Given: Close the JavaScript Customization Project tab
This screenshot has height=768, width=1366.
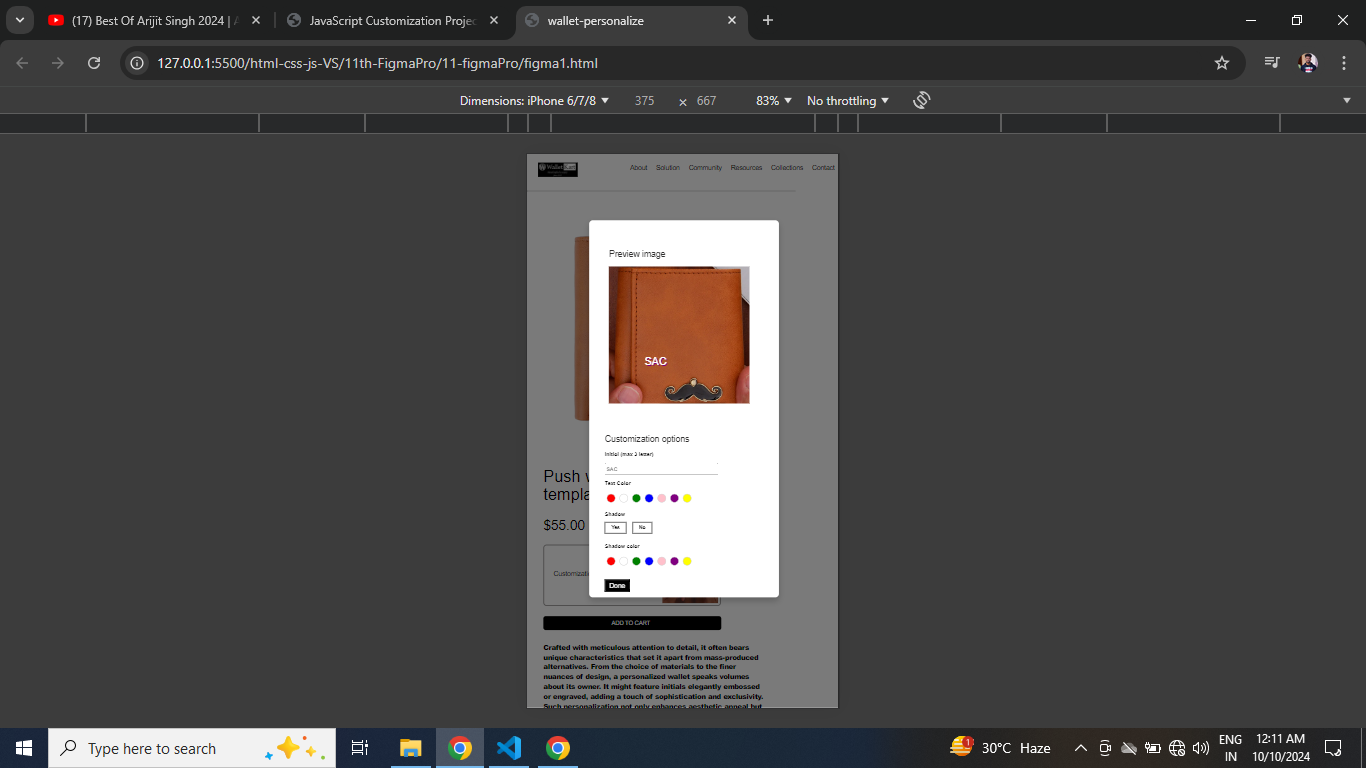Looking at the screenshot, I should 494,20.
